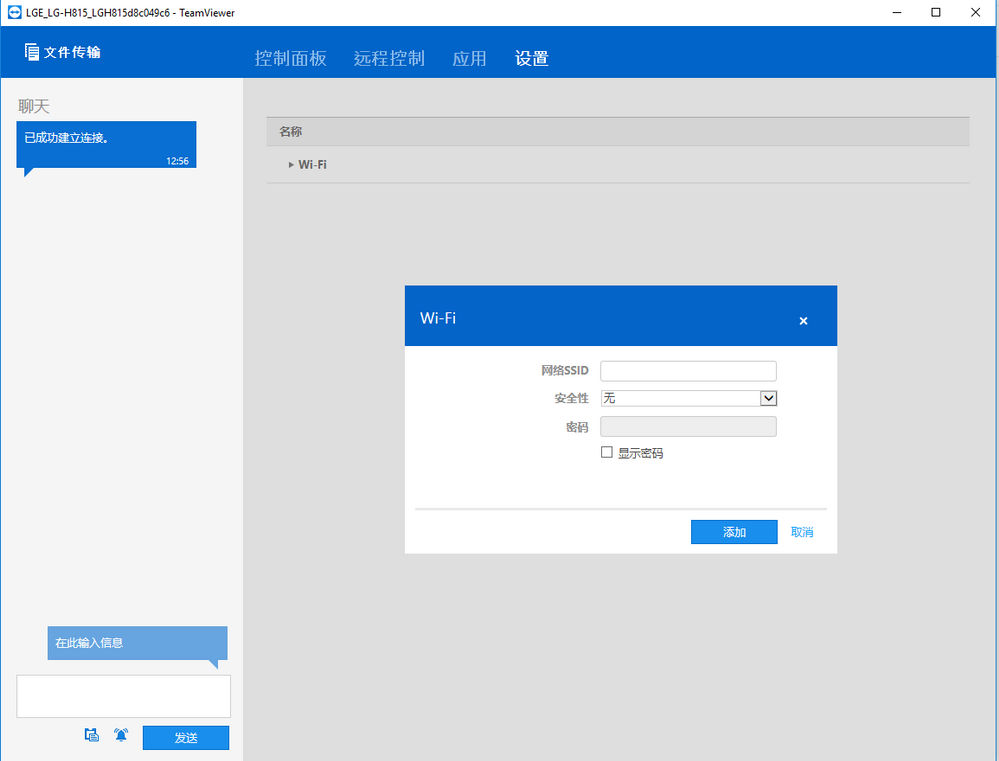Click the screenshot icon below chat box

92,735
